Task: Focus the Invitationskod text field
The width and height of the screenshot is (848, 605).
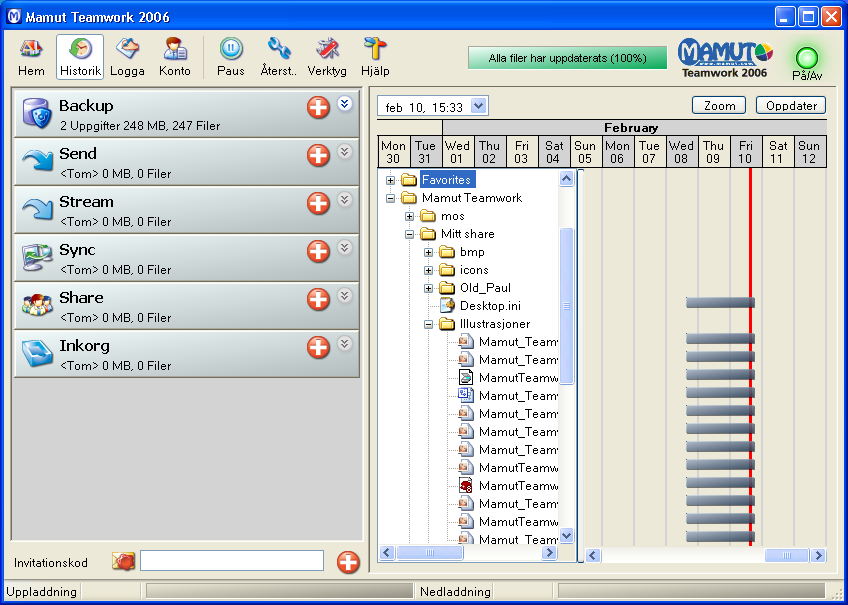Action: point(232,561)
